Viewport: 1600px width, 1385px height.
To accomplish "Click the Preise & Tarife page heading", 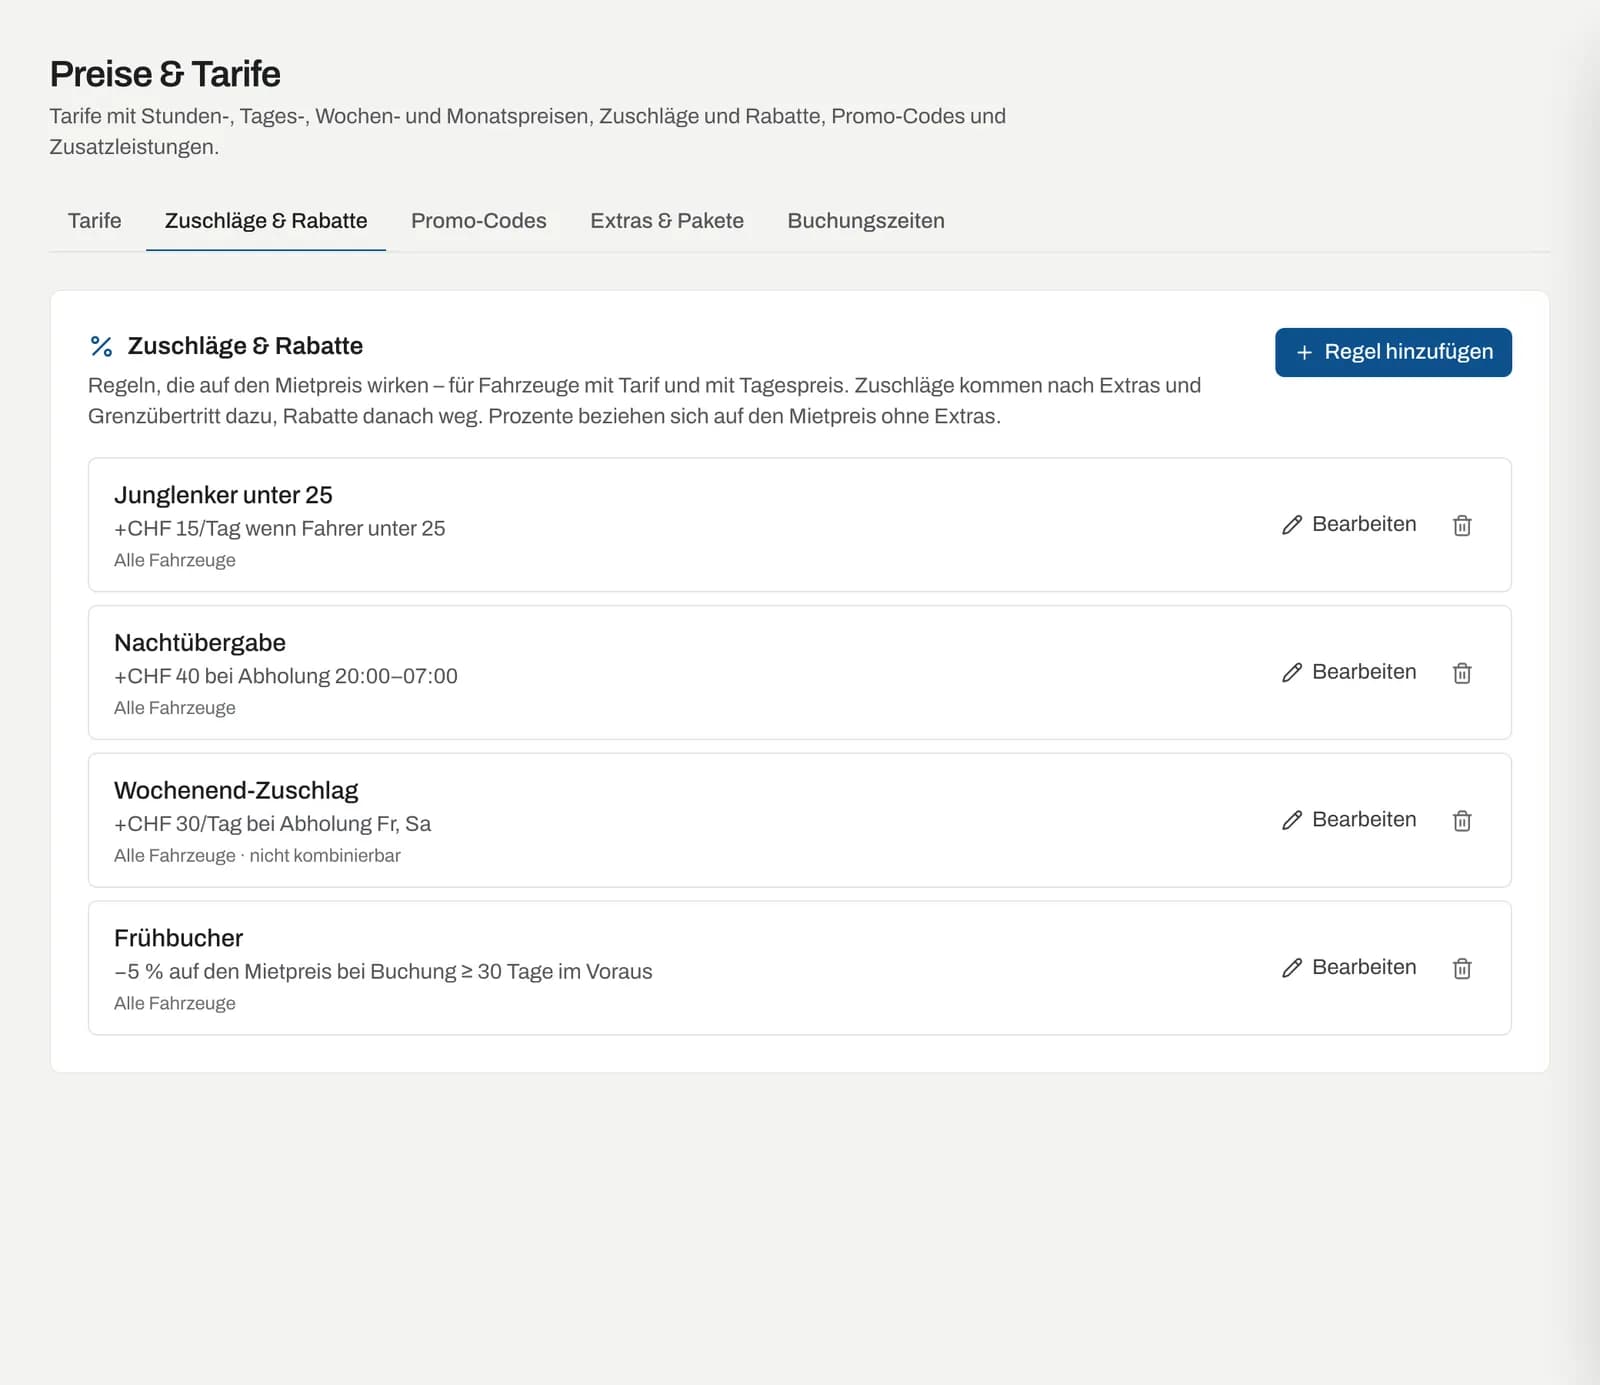I will pos(165,74).
